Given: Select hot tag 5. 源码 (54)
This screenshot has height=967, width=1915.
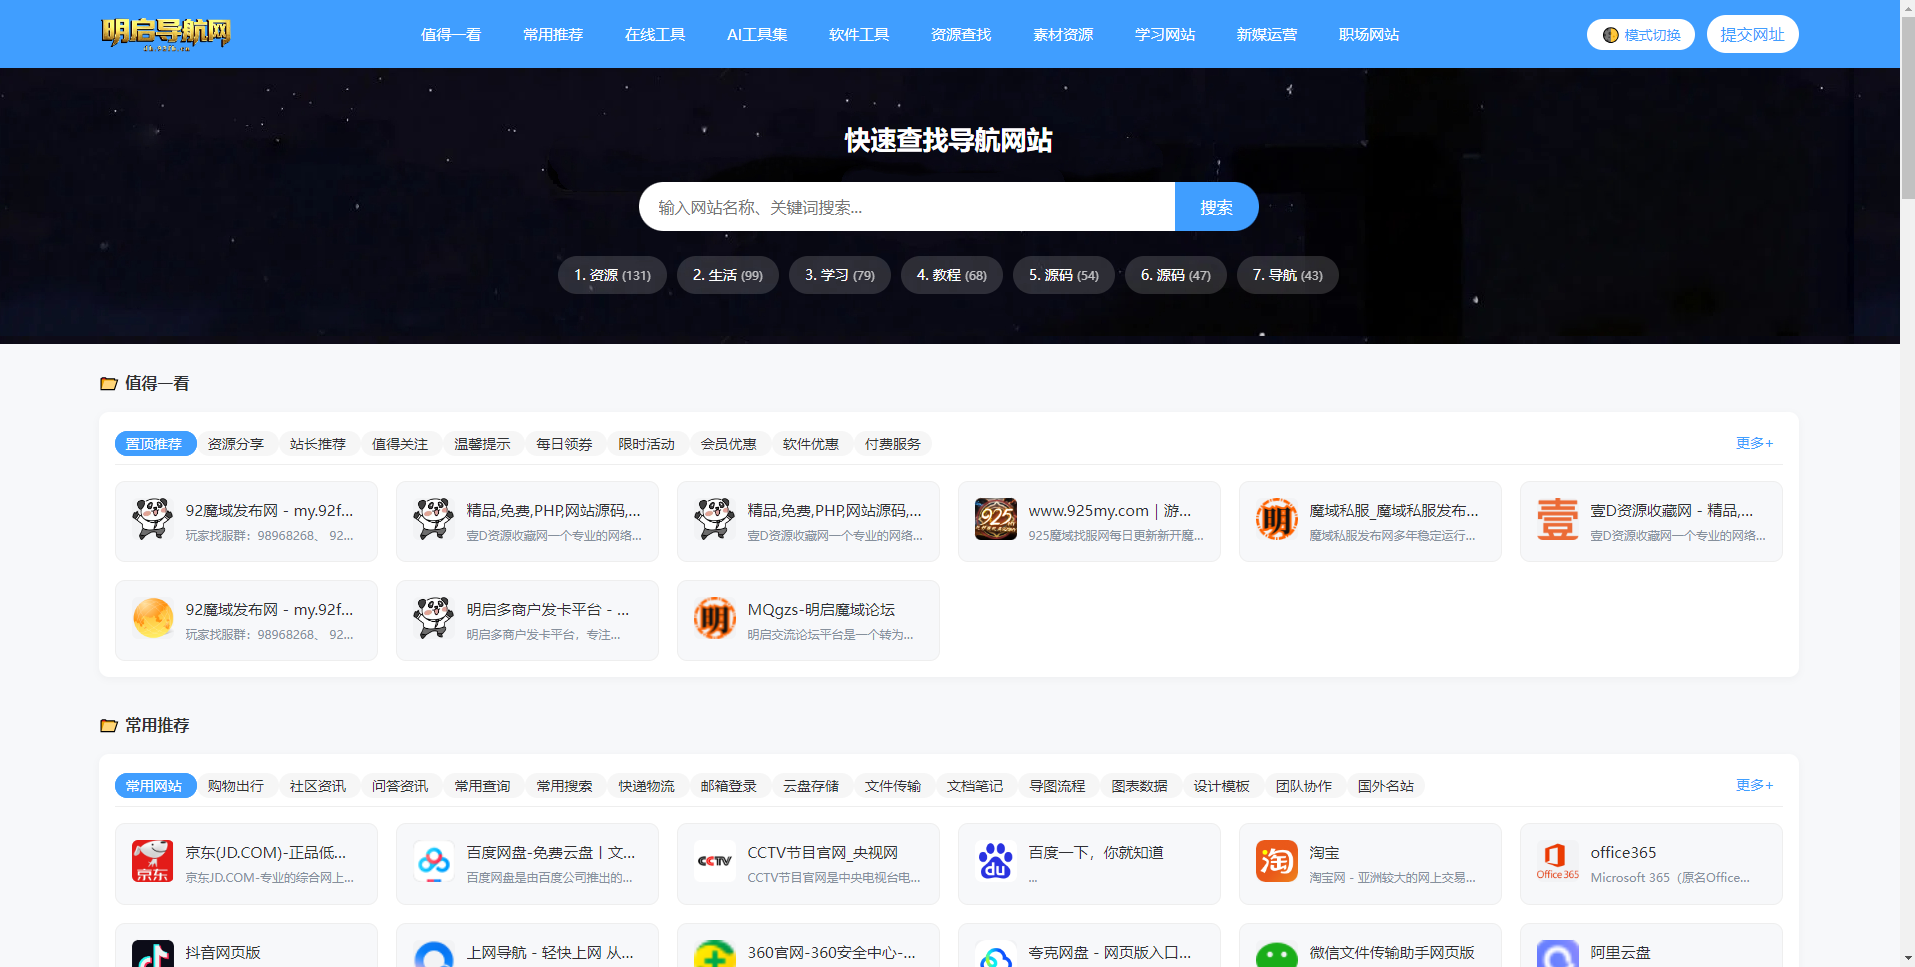Looking at the screenshot, I should [1064, 275].
